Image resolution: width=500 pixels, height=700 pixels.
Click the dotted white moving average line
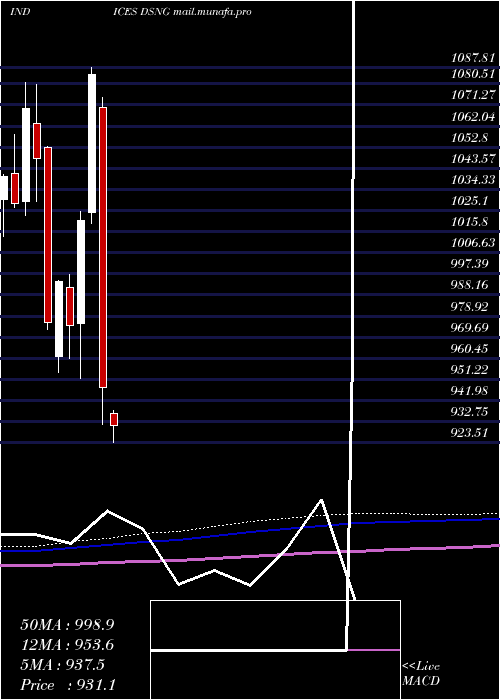(x=250, y=521)
